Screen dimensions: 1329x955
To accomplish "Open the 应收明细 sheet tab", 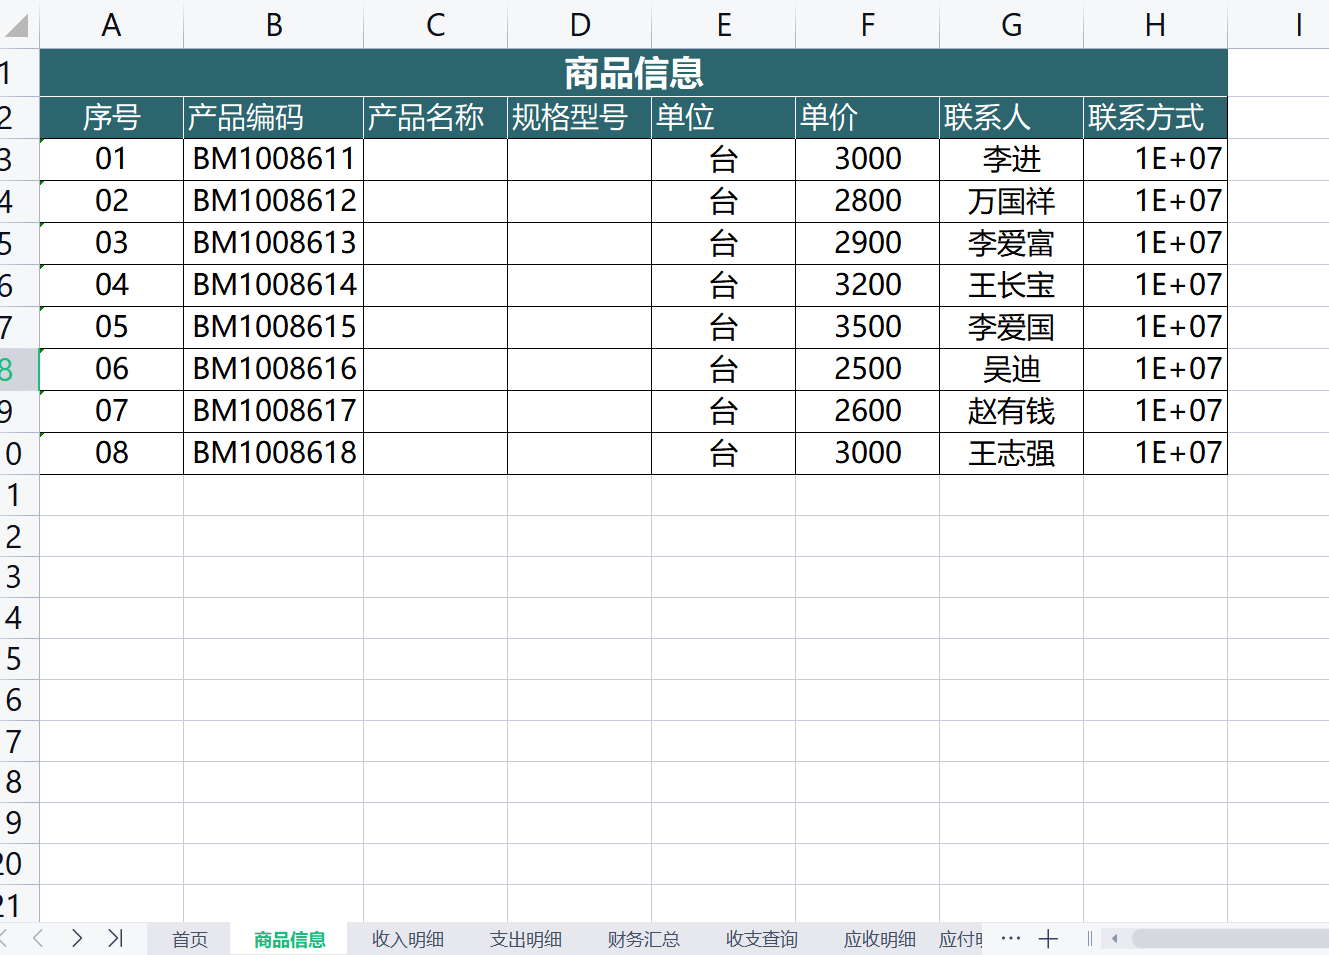I will 878,939.
